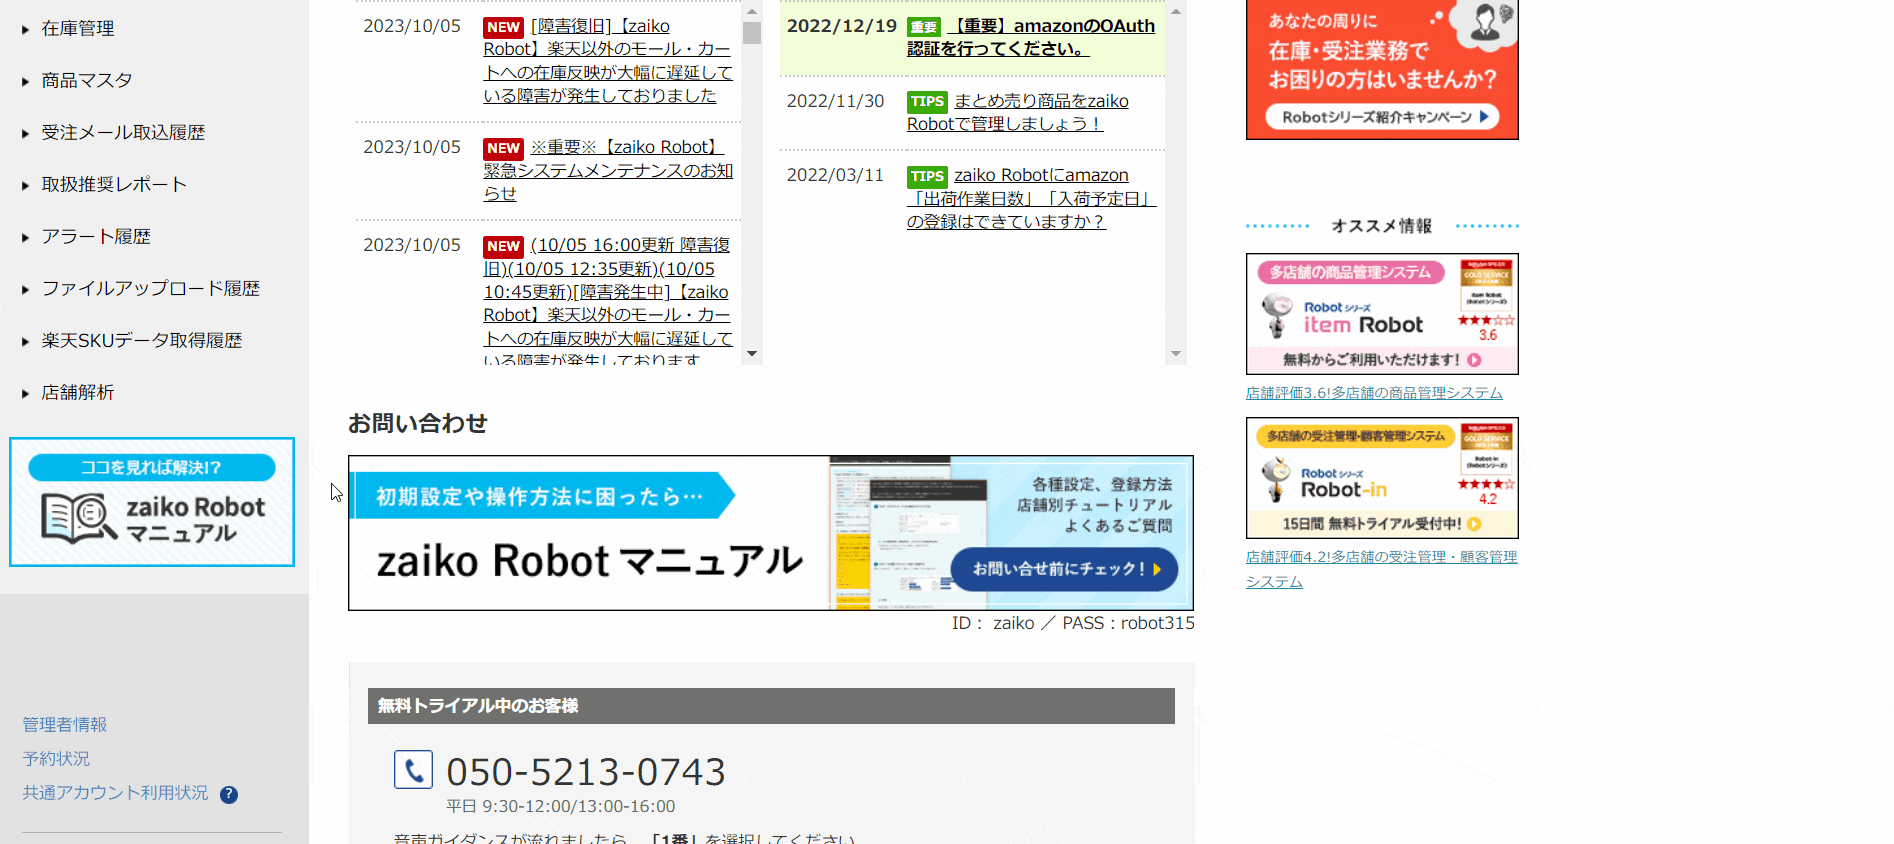Screen dimensions: 1894x844
Task: Click the NEW badge on the 障害復旧 news item
Action: (x=503, y=27)
